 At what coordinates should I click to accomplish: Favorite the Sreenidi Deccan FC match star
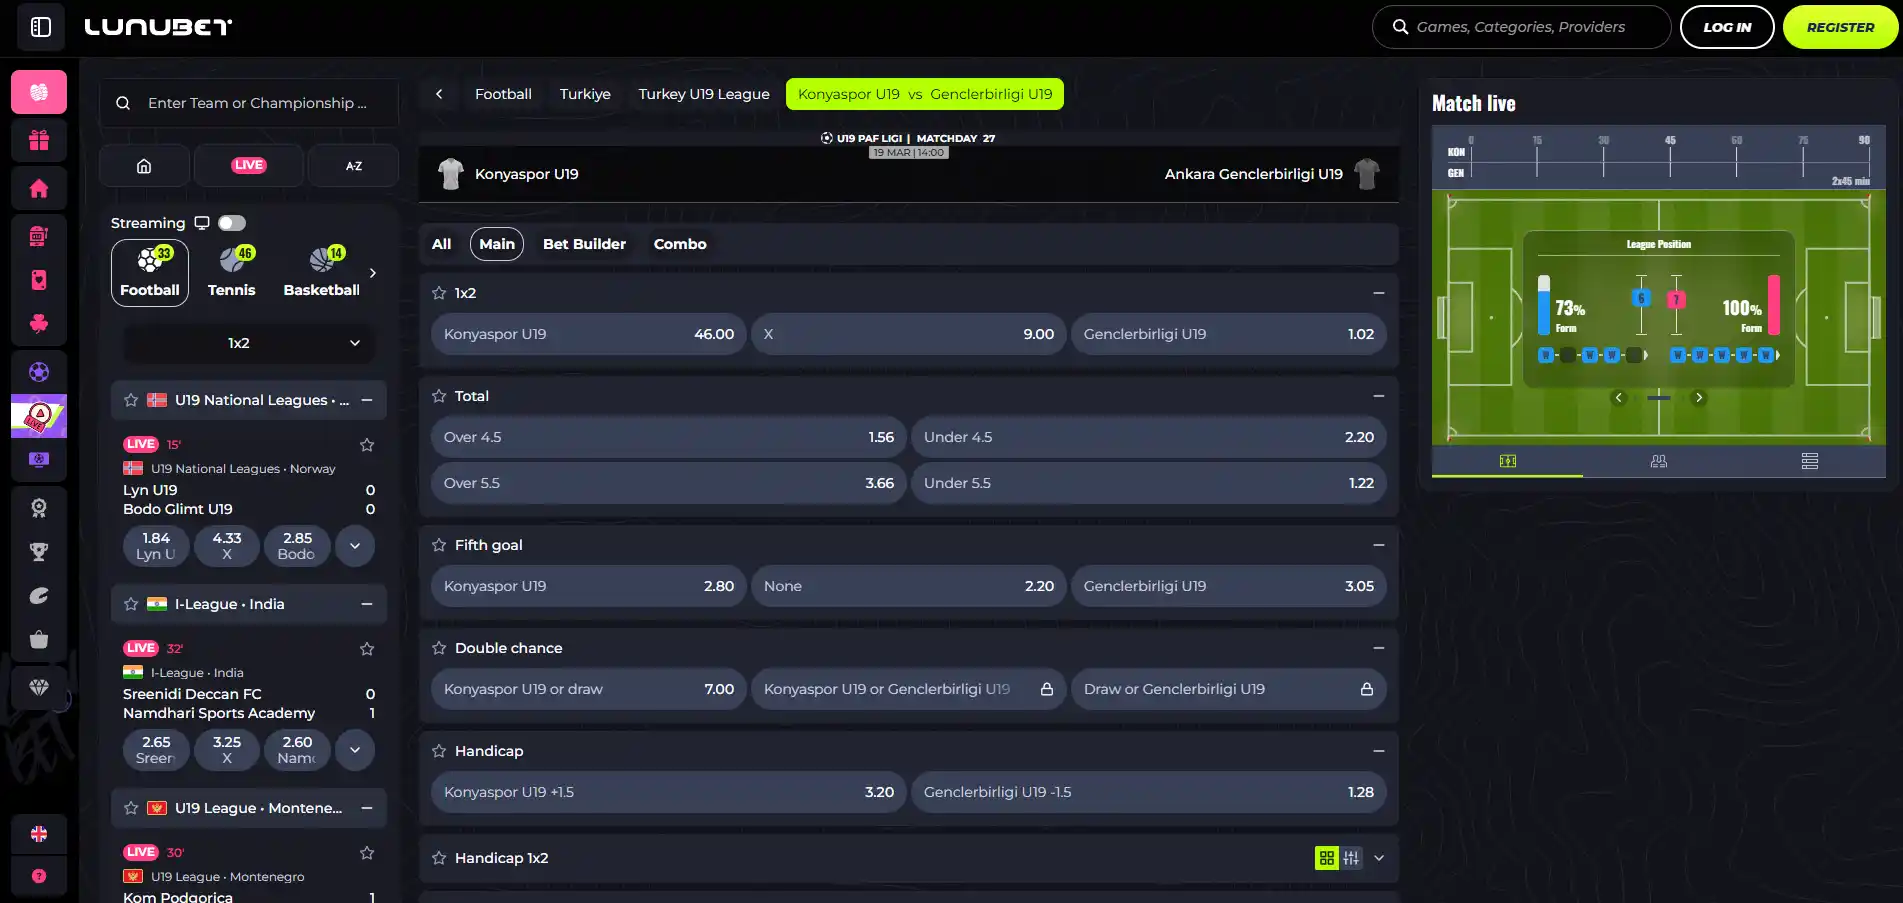point(367,649)
